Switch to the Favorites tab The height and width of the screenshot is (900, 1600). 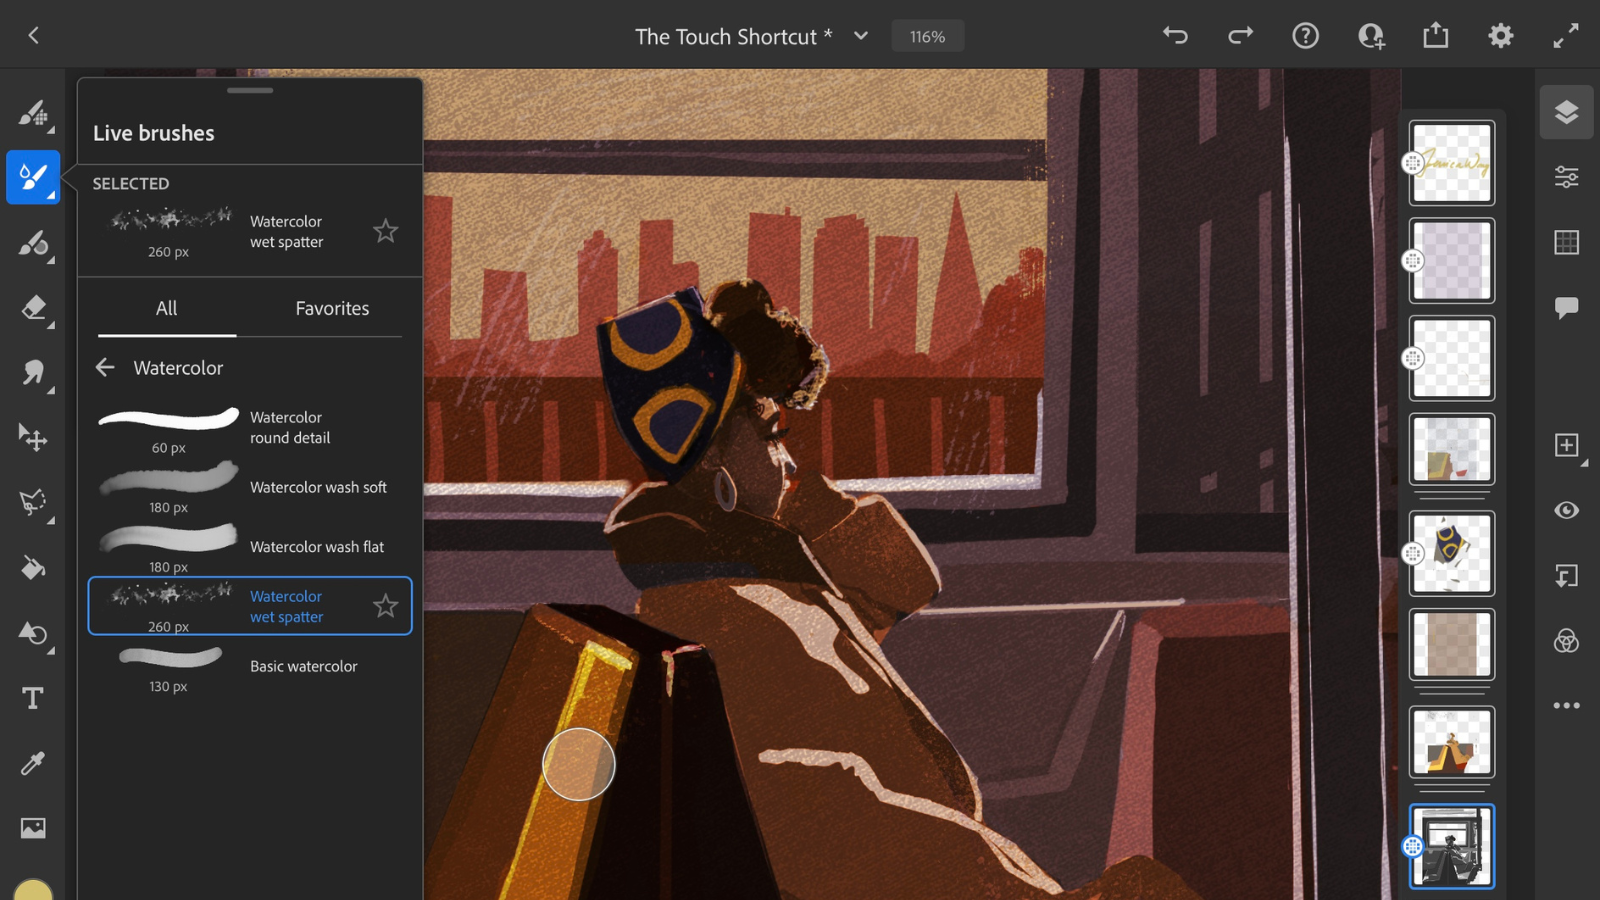pos(332,308)
